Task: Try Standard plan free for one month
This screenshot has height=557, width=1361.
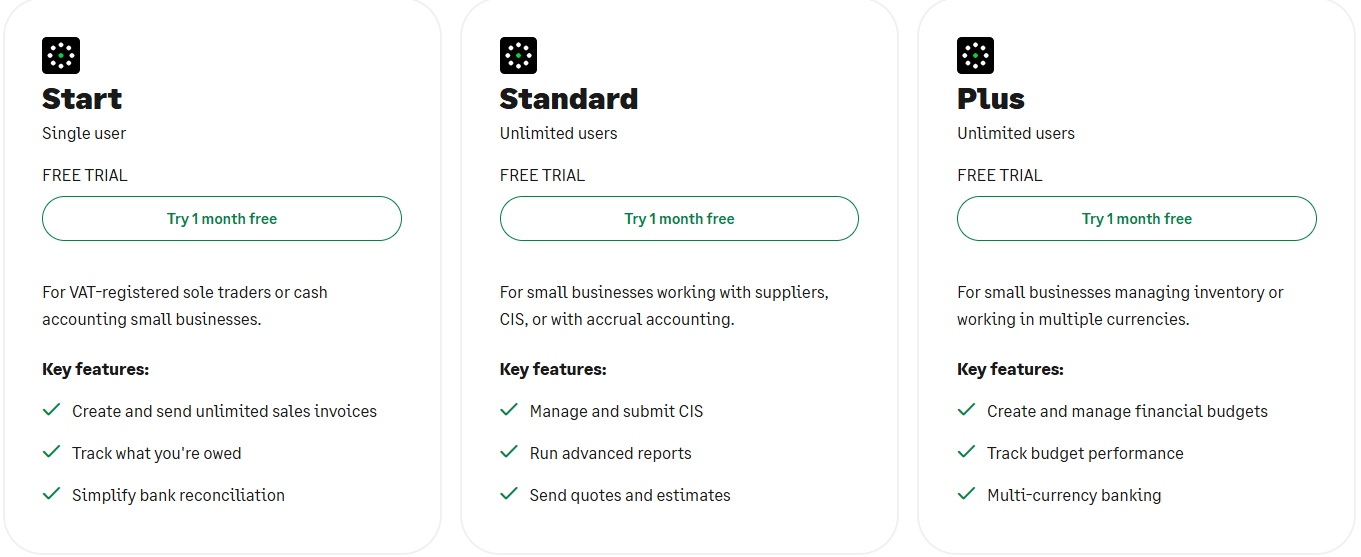Action: 679,219
